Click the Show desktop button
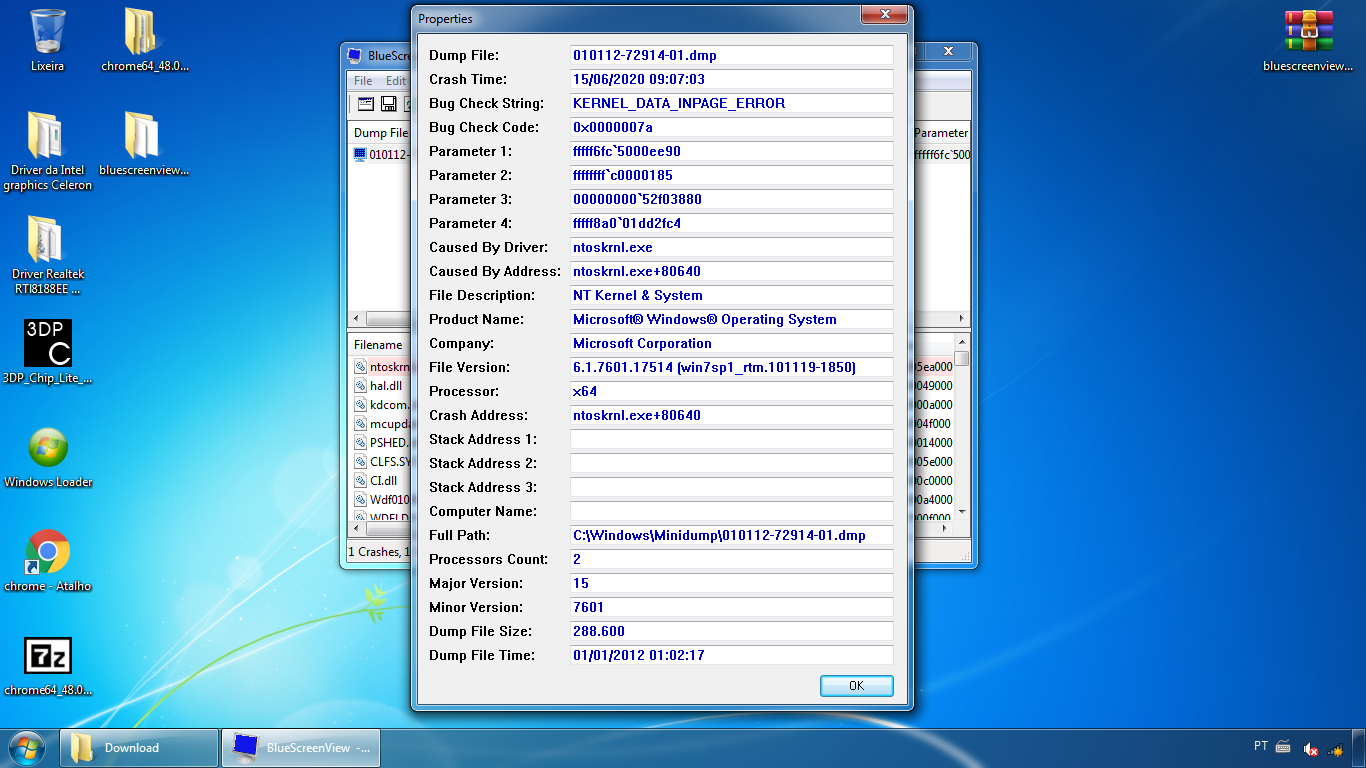The height and width of the screenshot is (768, 1366). pyautogui.click(x=1358, y=748)
